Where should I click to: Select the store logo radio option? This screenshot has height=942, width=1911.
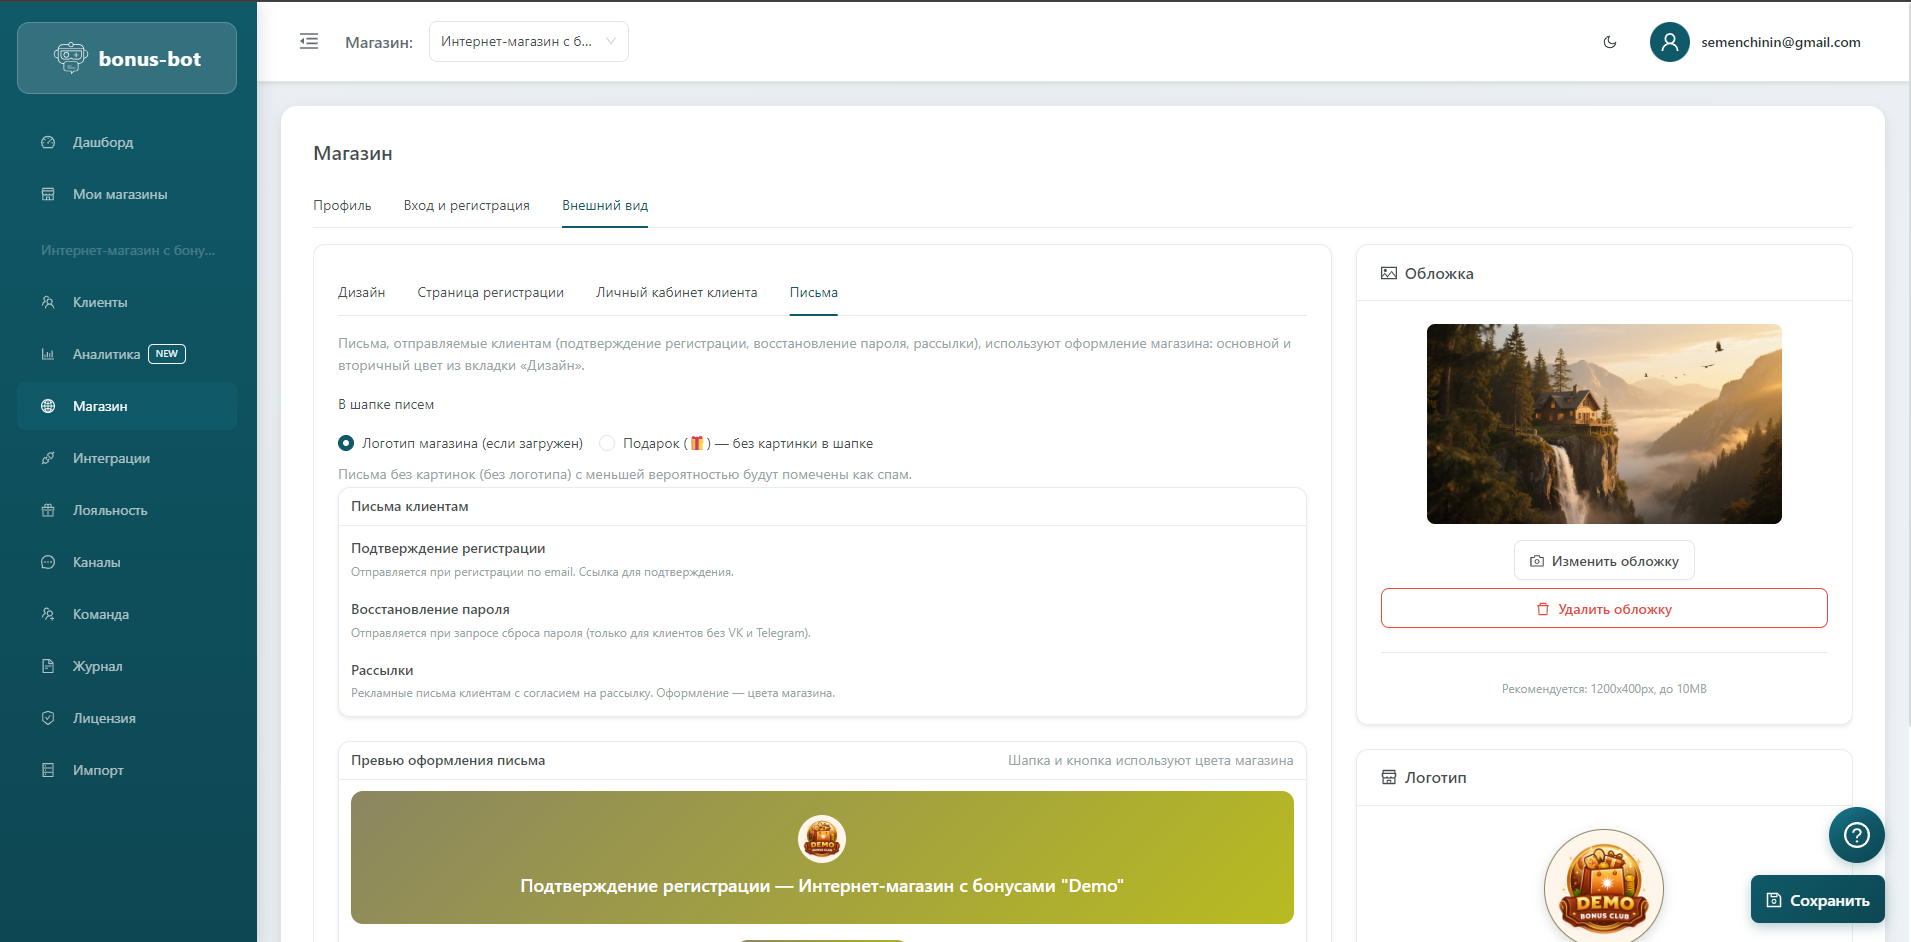tap(346, 443)
